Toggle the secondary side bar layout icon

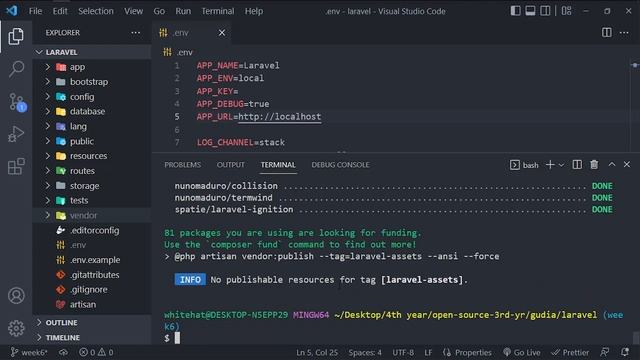pos(545,11)
